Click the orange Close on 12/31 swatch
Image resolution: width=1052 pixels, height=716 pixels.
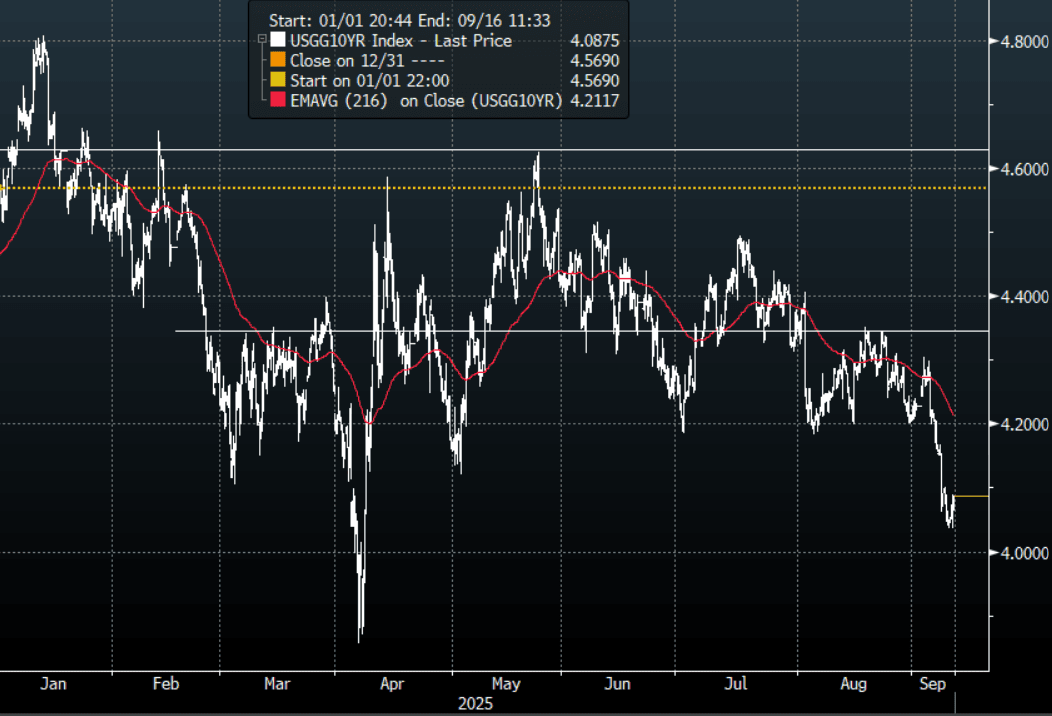tap(278, 60)
